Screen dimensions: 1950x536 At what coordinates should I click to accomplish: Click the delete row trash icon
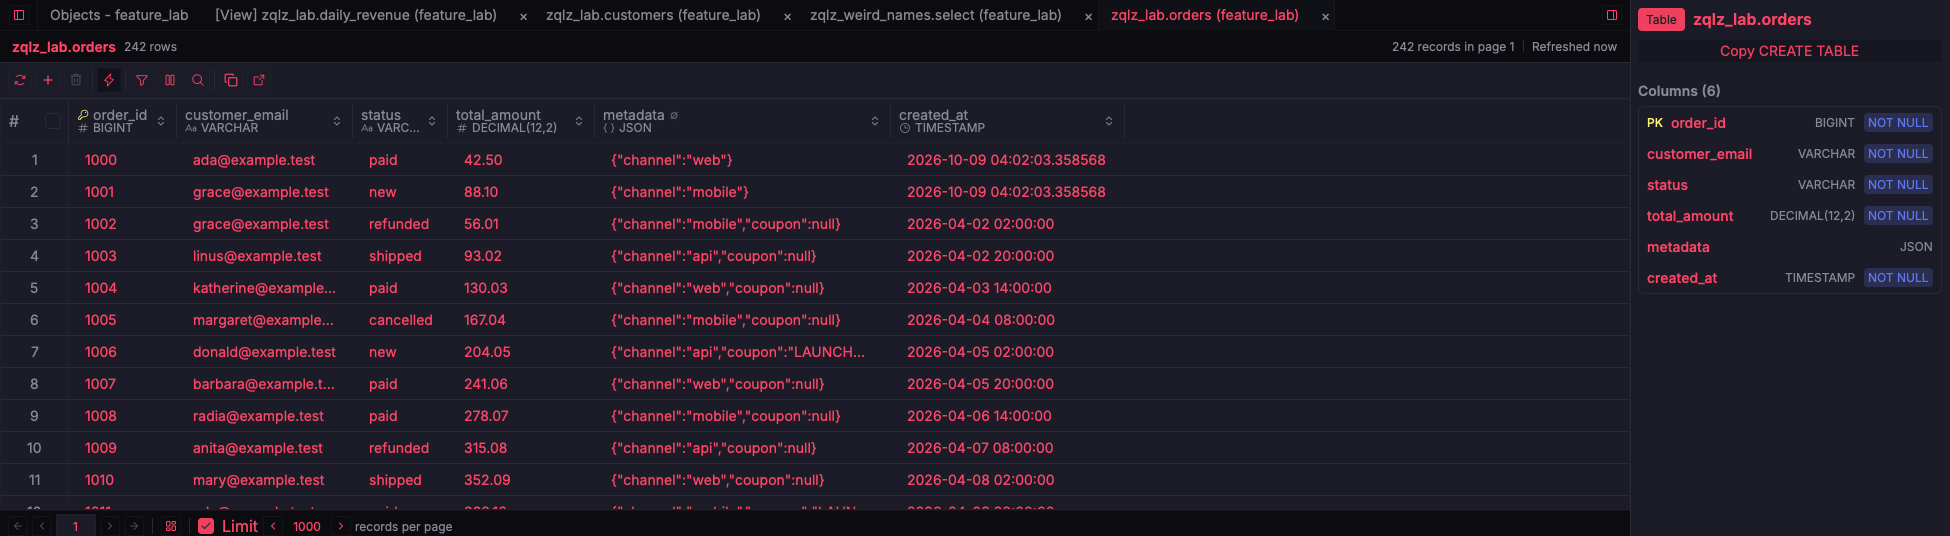tap(76, 80)
